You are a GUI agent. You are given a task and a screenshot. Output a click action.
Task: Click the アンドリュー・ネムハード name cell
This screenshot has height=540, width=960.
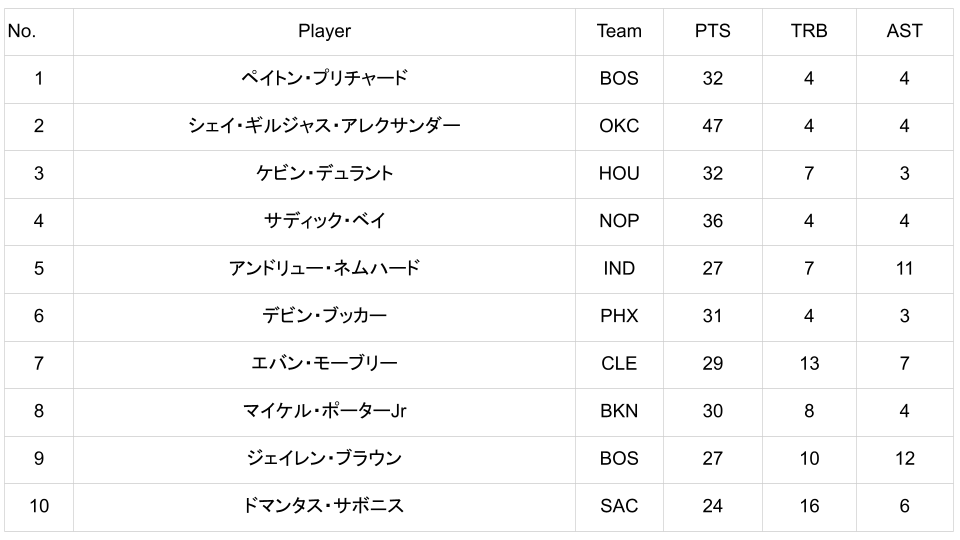point(324,268)
